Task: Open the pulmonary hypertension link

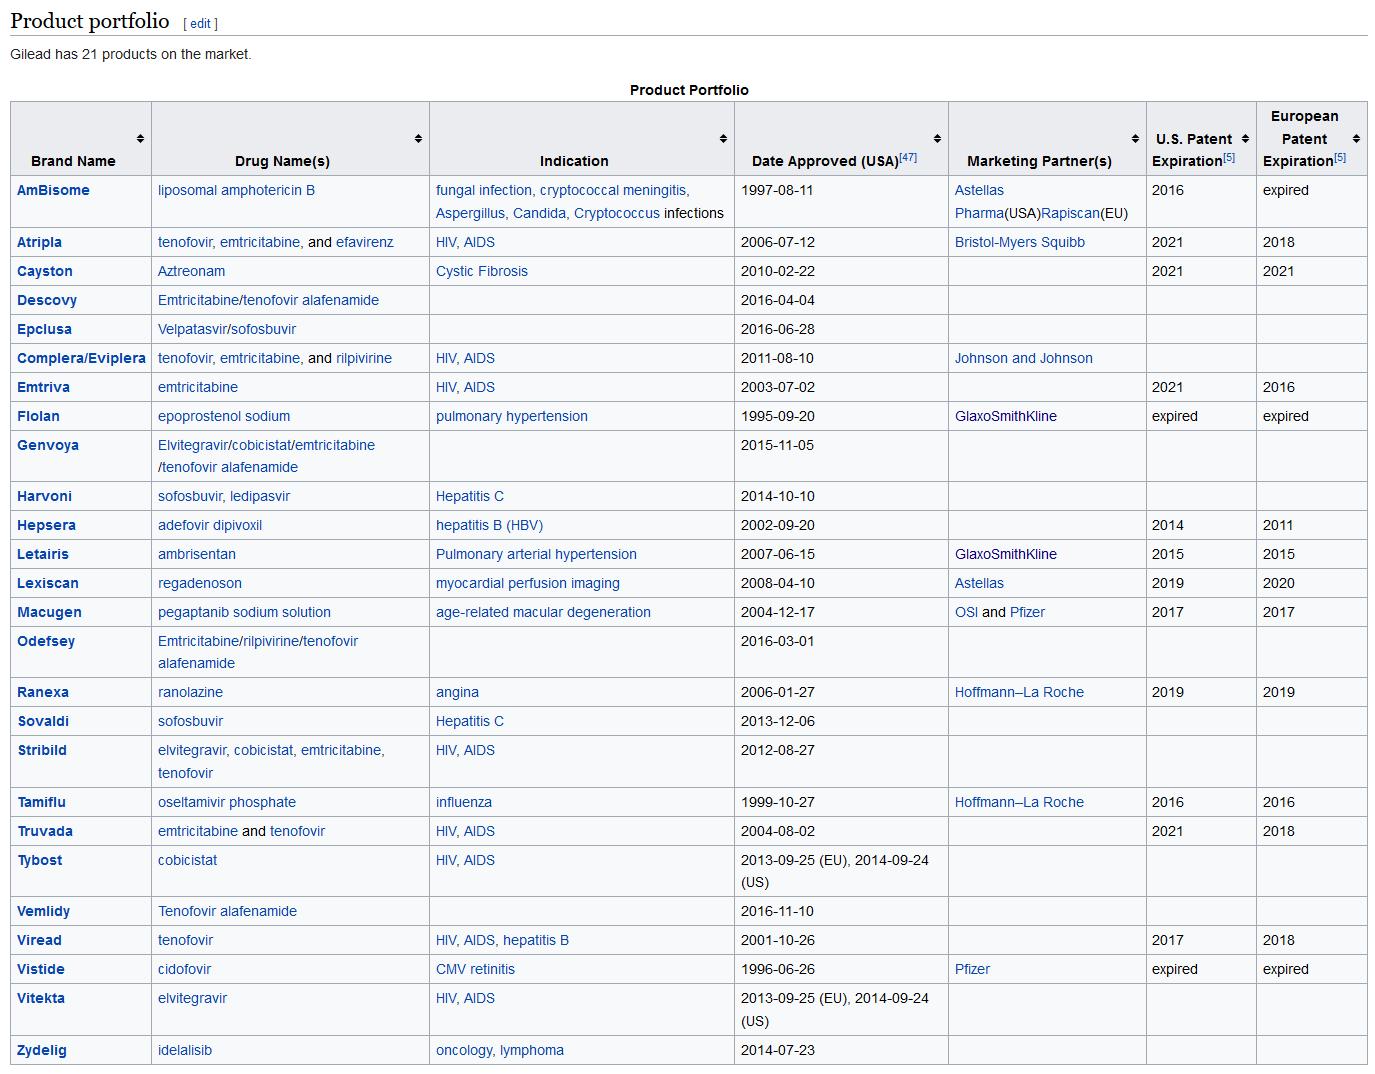Action: pos(511,416)
